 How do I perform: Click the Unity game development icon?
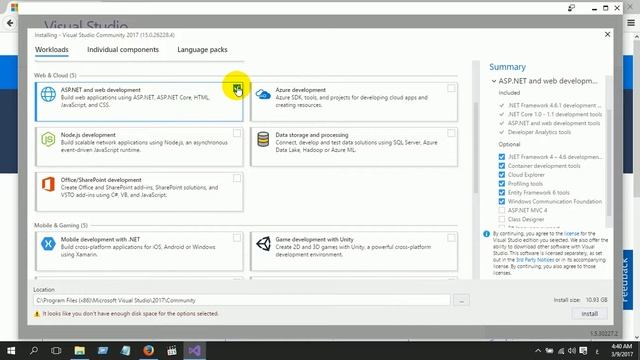[263, 244]
